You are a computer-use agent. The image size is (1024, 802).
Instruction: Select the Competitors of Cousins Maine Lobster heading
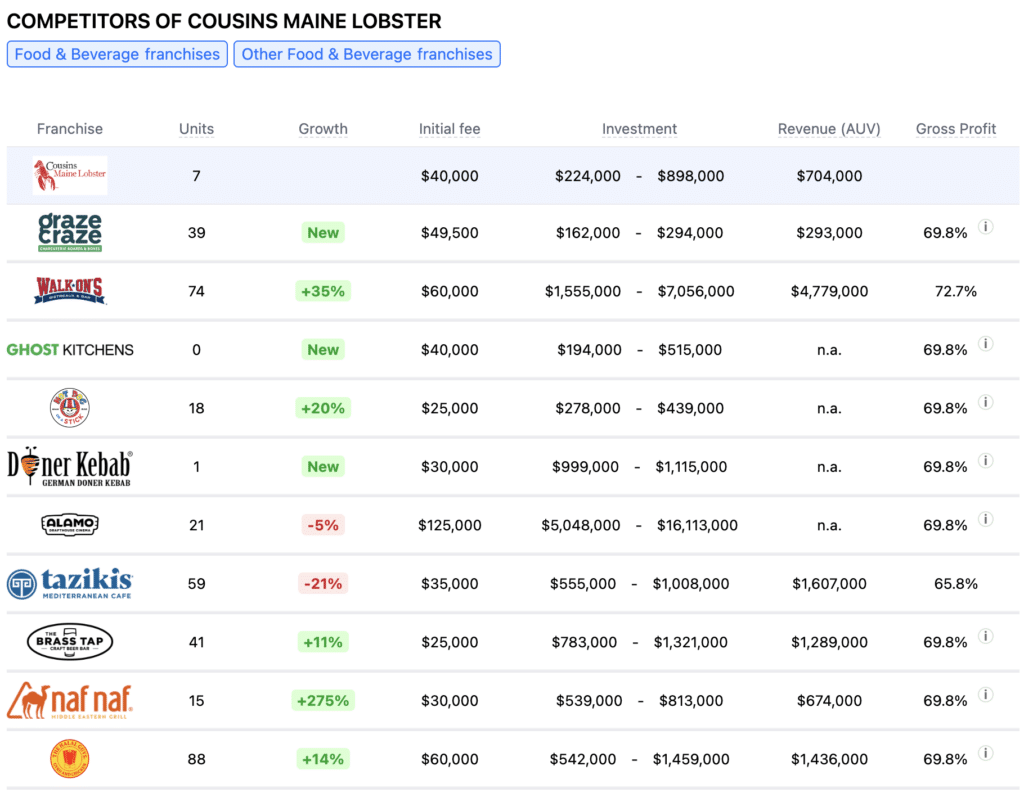[224, 21]
